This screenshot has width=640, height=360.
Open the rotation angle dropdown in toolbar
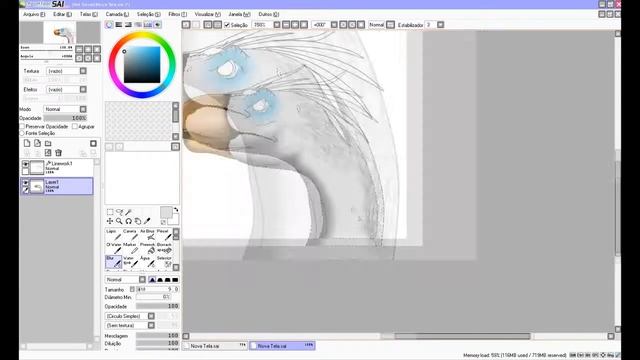tap(334, 25)
